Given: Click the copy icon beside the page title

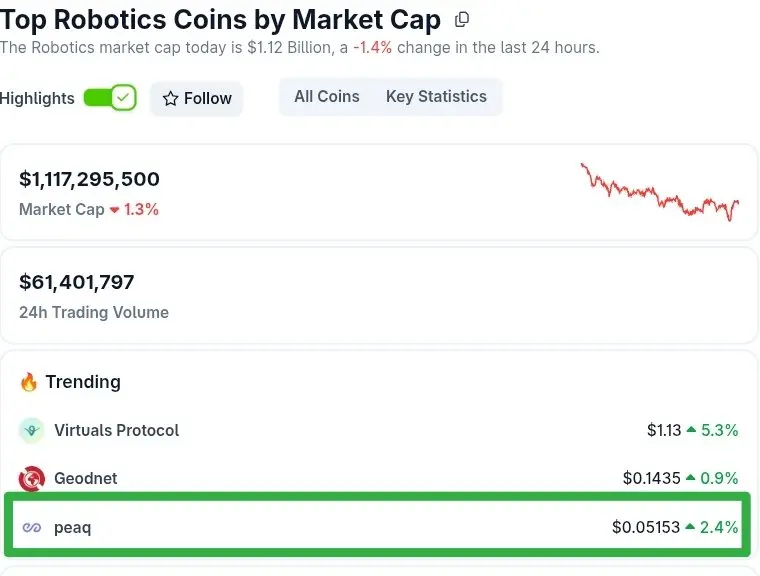Looking at the screenshot, I should point(461,19).
